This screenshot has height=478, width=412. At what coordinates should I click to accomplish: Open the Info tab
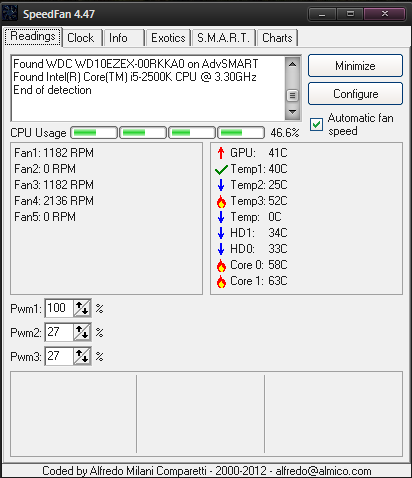124,38
